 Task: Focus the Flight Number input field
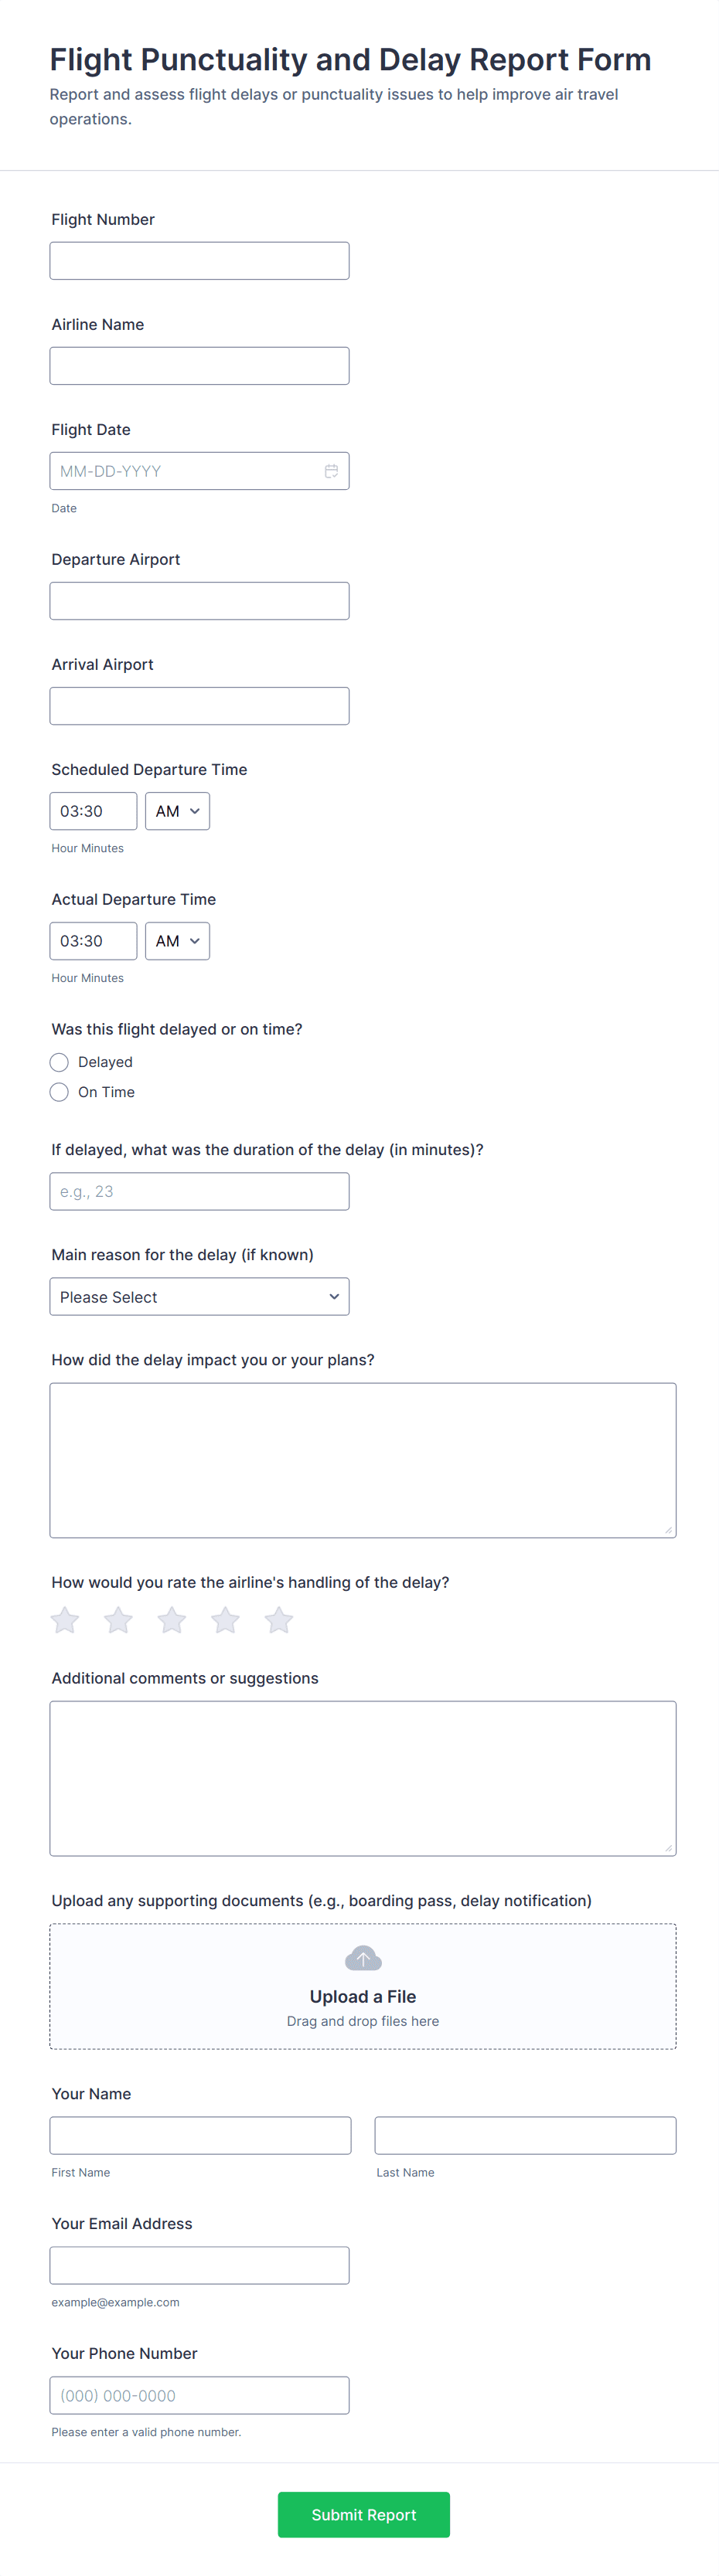pyautogui.click(x=199, y=261)
